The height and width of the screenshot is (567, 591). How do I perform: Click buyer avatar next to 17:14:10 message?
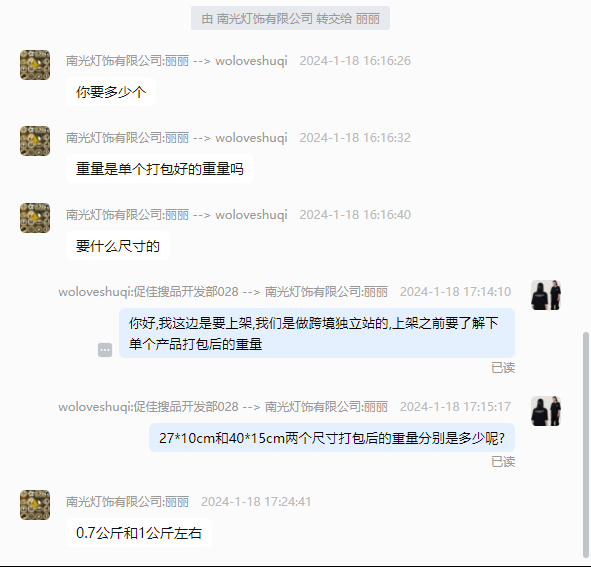point(546,295)
